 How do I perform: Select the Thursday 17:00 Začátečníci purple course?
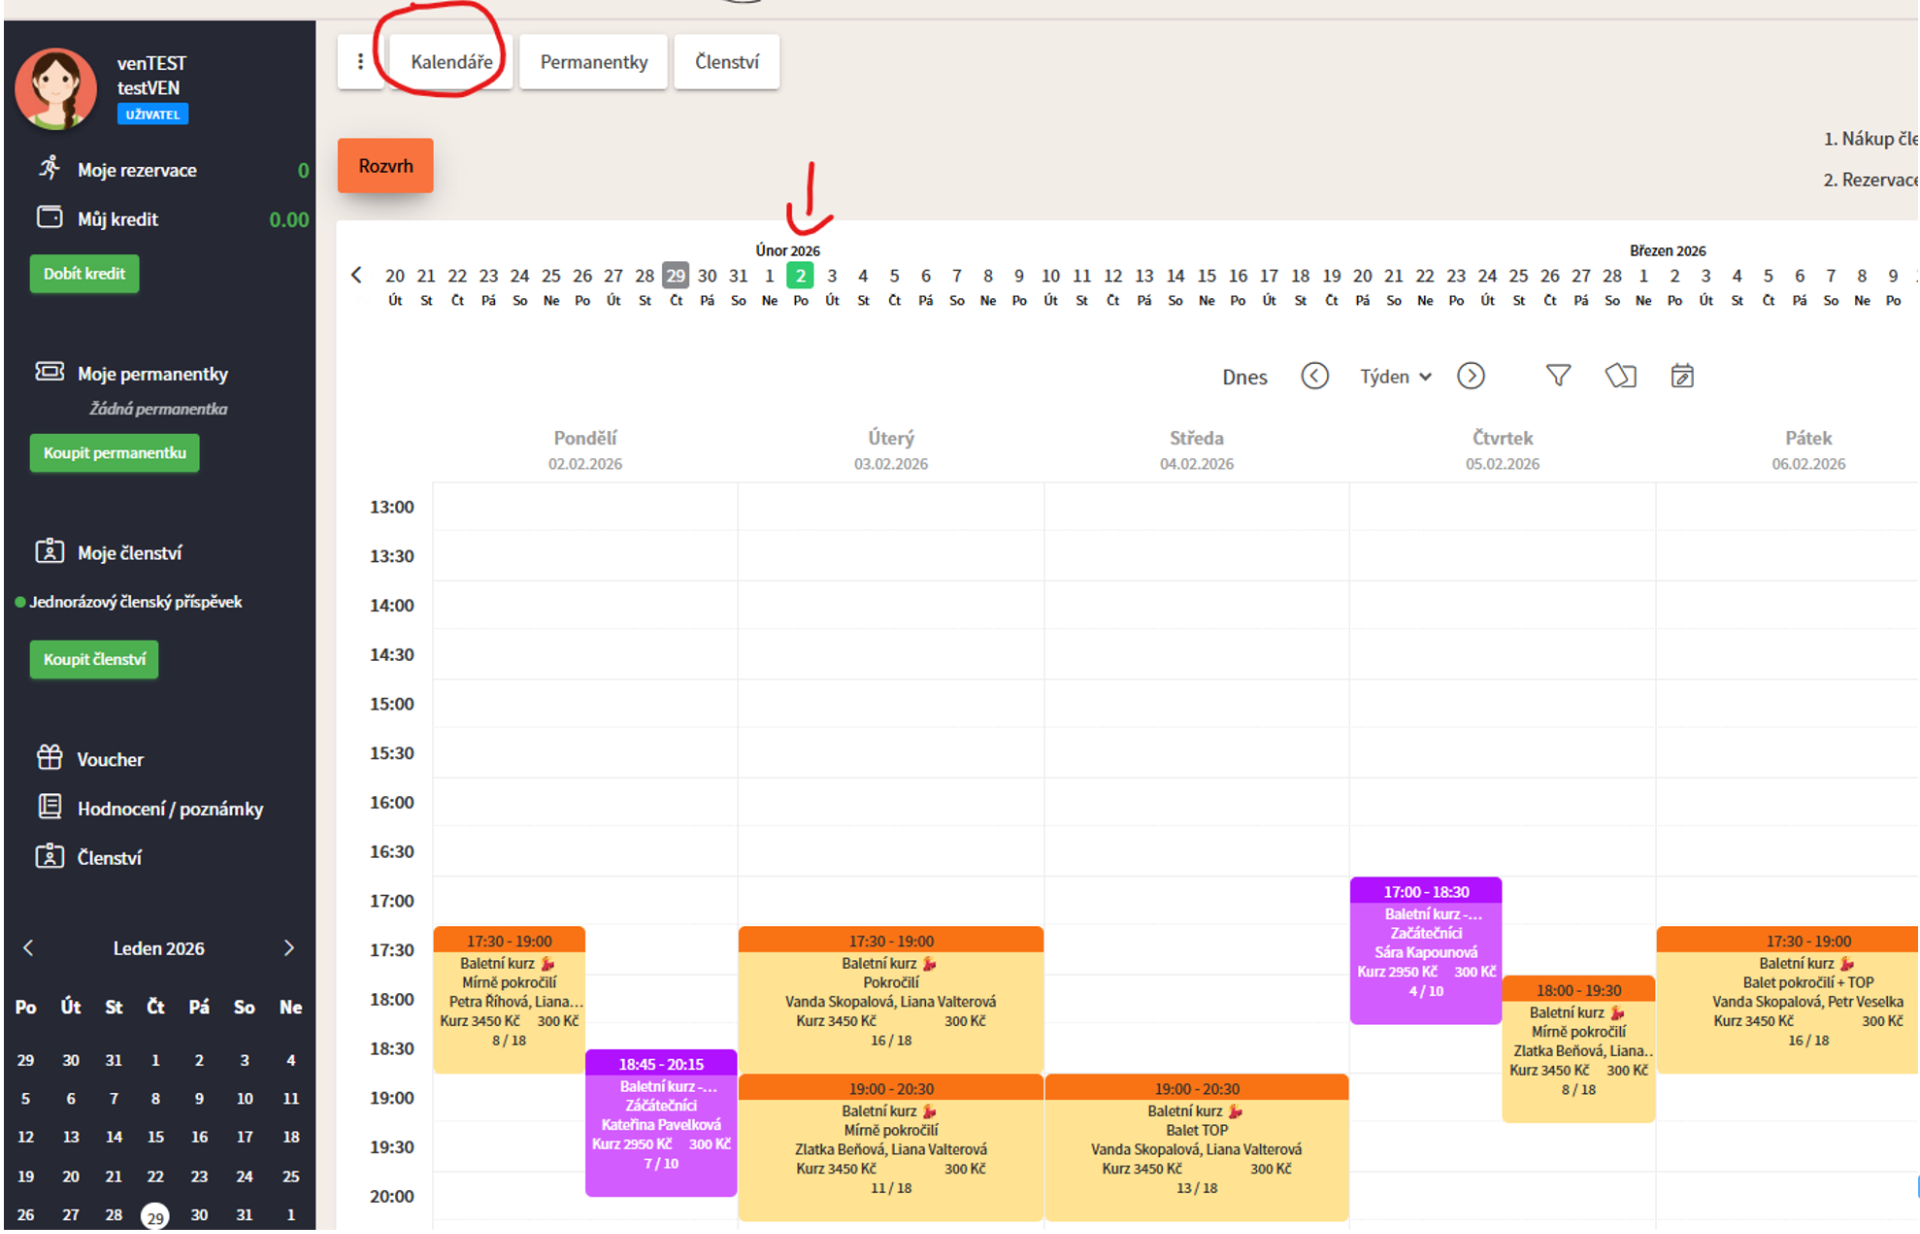point(1425,950)
